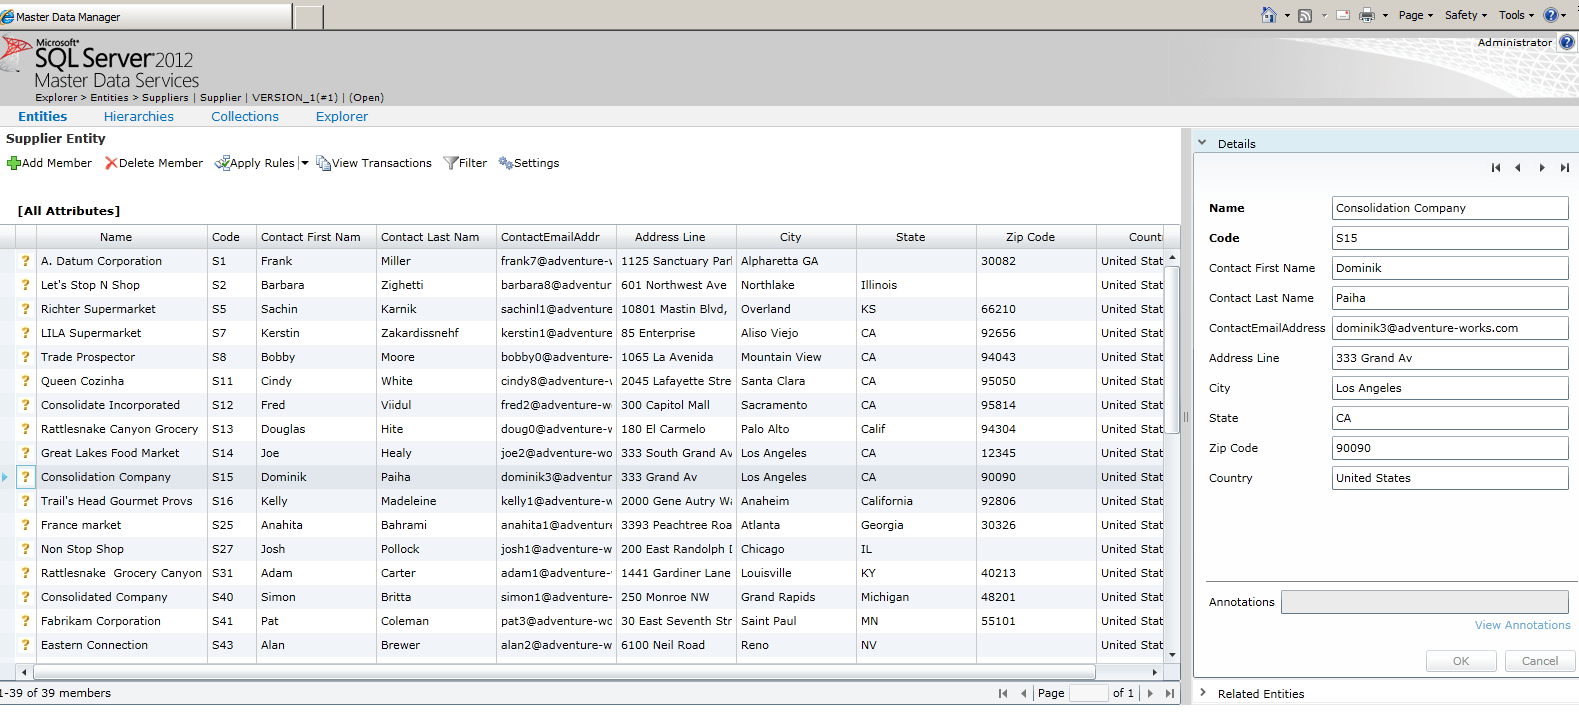The width and height of the screenshot is (1579, 713).
Task: Click the Suppliers breadcrumb link
Action: pyautogui.click(x=165, y=98)
